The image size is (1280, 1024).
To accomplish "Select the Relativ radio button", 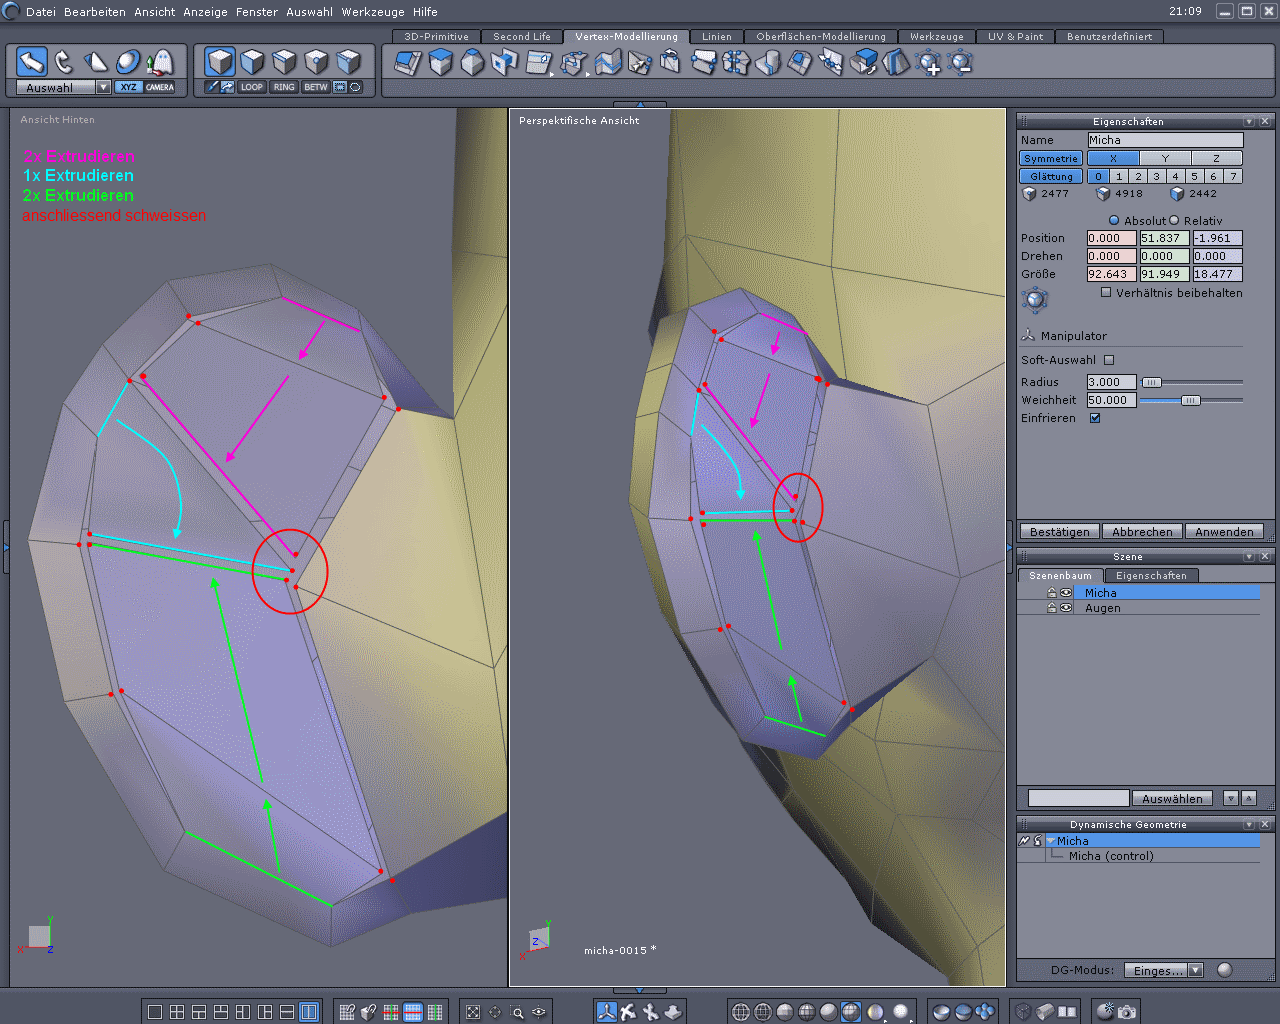I will (x=1174, y=221).
